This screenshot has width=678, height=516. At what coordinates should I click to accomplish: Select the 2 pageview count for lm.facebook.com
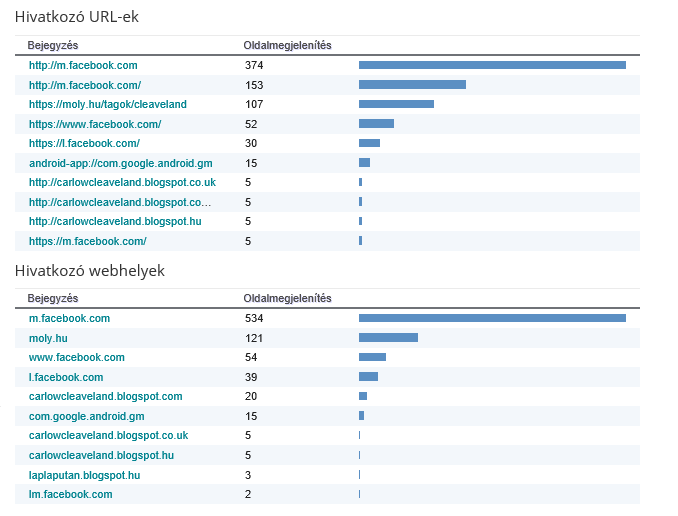(x=248, y=494)
